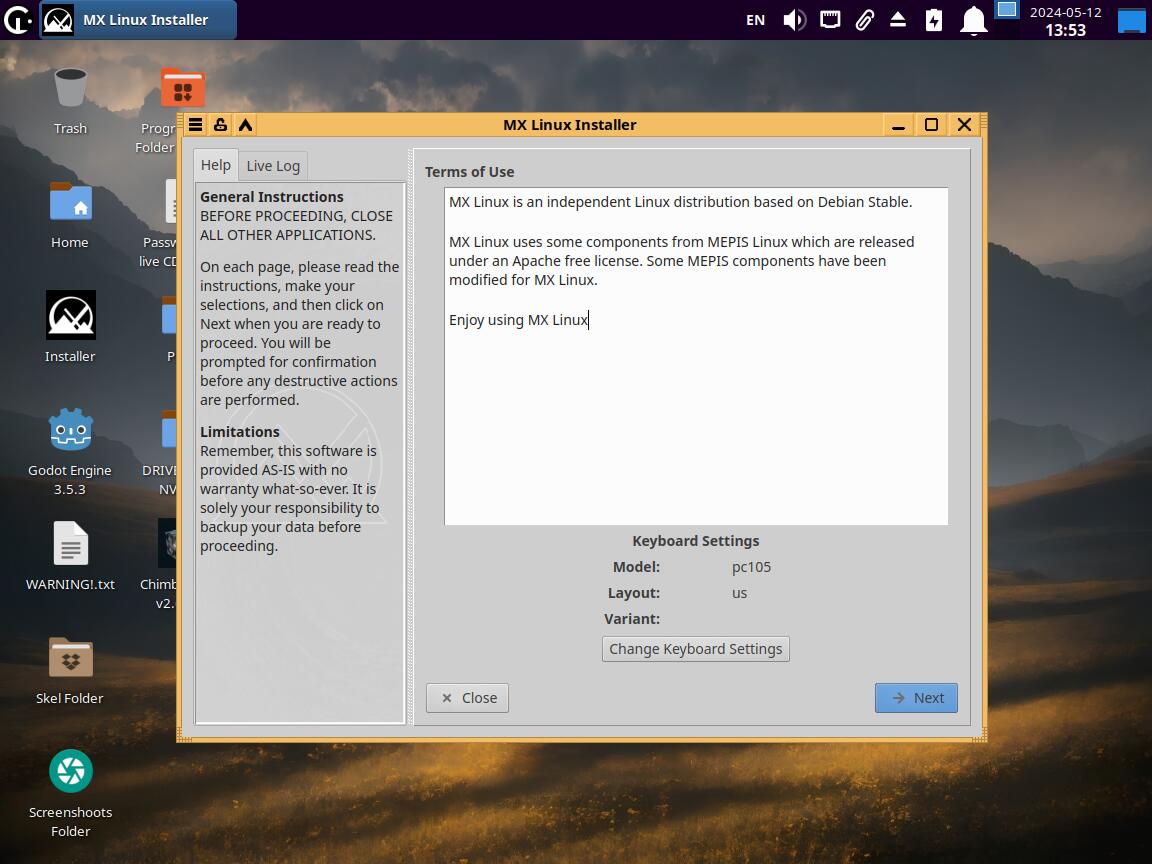Switch to the Help tab
Screen dimensions: 1152x864
[x=216, y=165]
